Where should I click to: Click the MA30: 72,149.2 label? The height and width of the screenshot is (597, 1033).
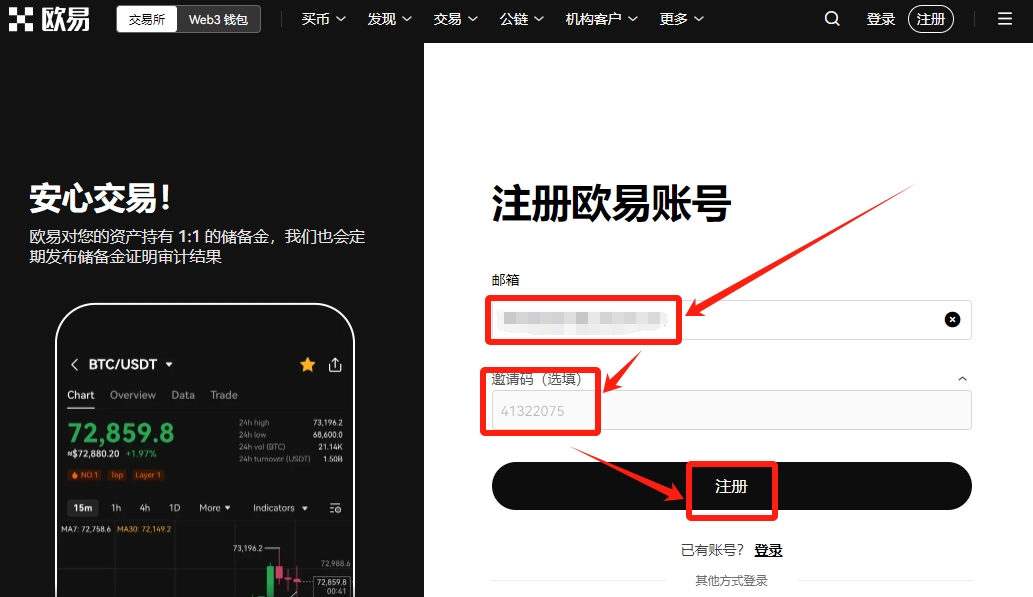pos(144,529)
